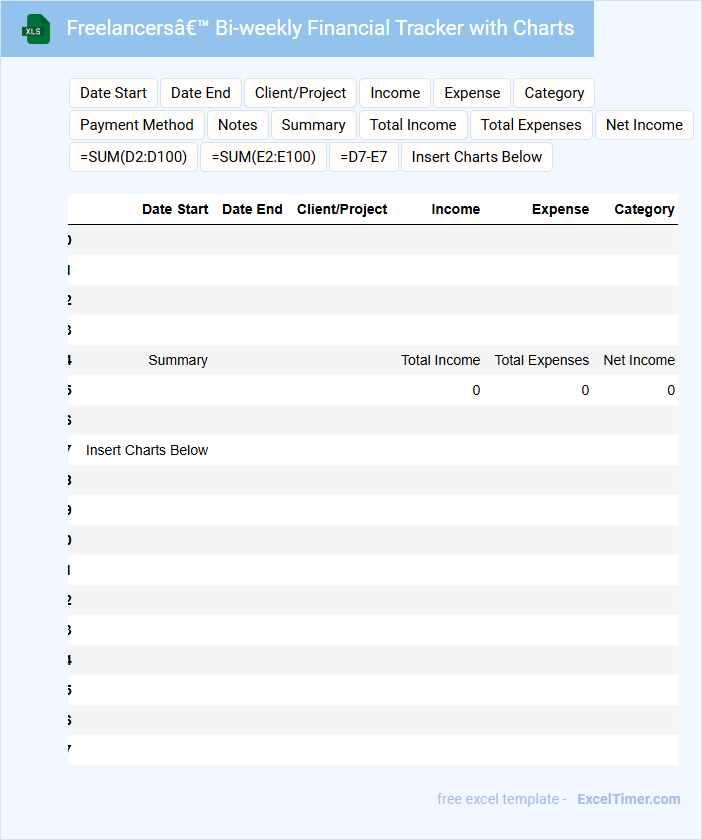Select the =D7-E7 formula tag

(363, 157)
